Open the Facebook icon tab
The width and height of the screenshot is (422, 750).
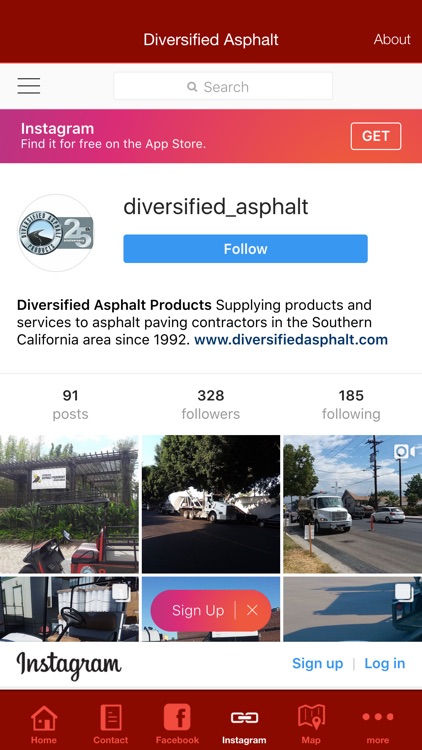click(177, 717)
